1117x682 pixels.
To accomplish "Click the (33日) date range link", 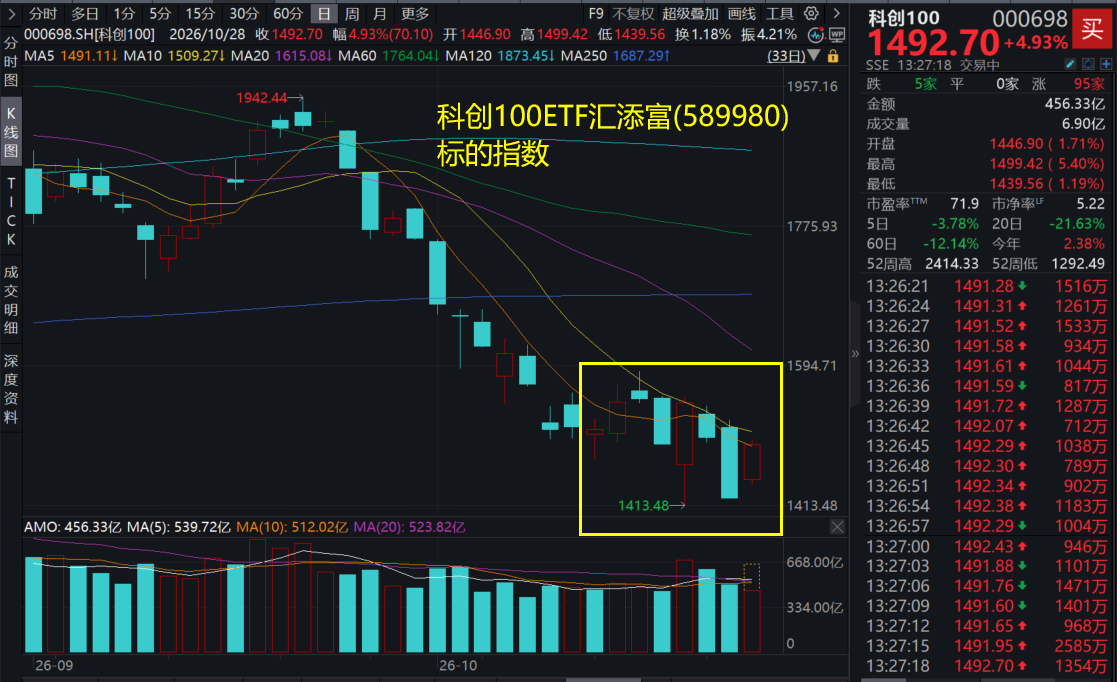I will pos(786,56).
